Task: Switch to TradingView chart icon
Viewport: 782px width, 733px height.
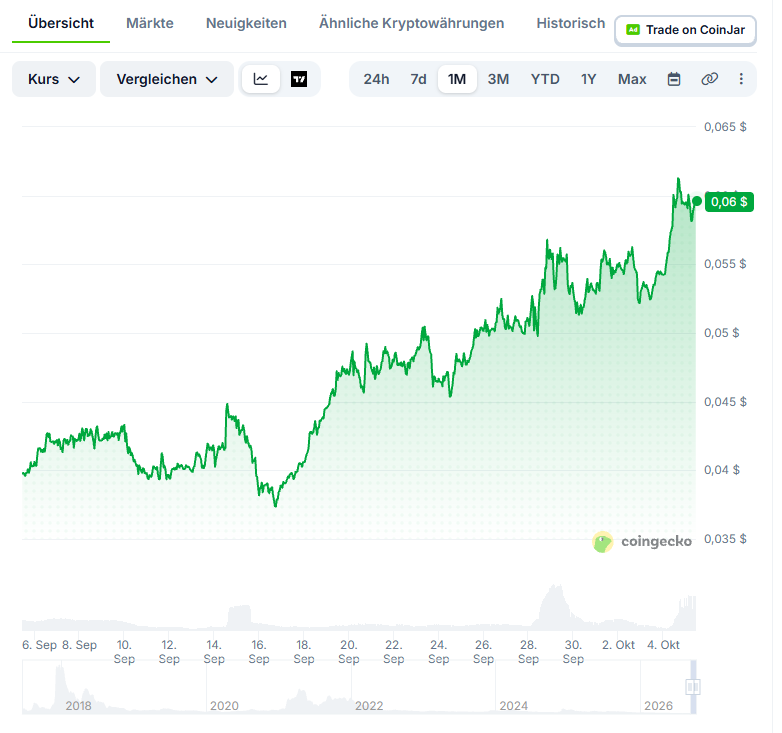Action: tap(299, 79)
